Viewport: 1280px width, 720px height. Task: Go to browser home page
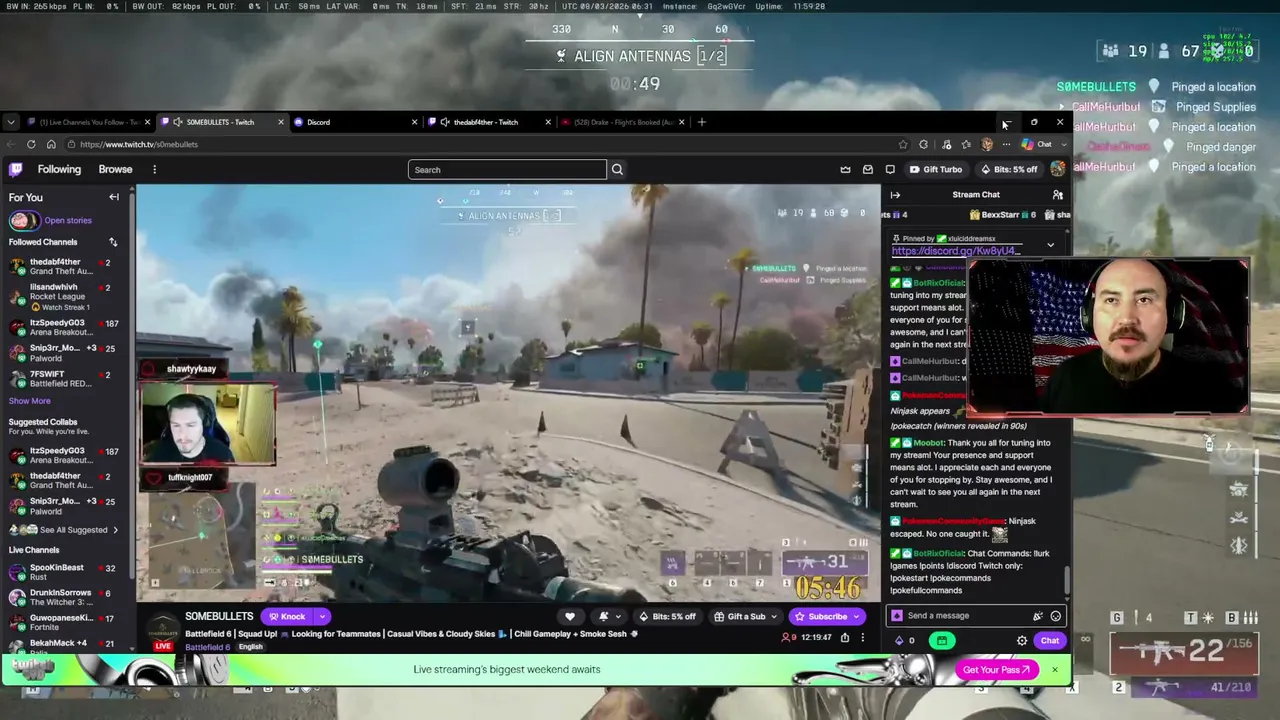pyautogui.click(x=51, y=144)
